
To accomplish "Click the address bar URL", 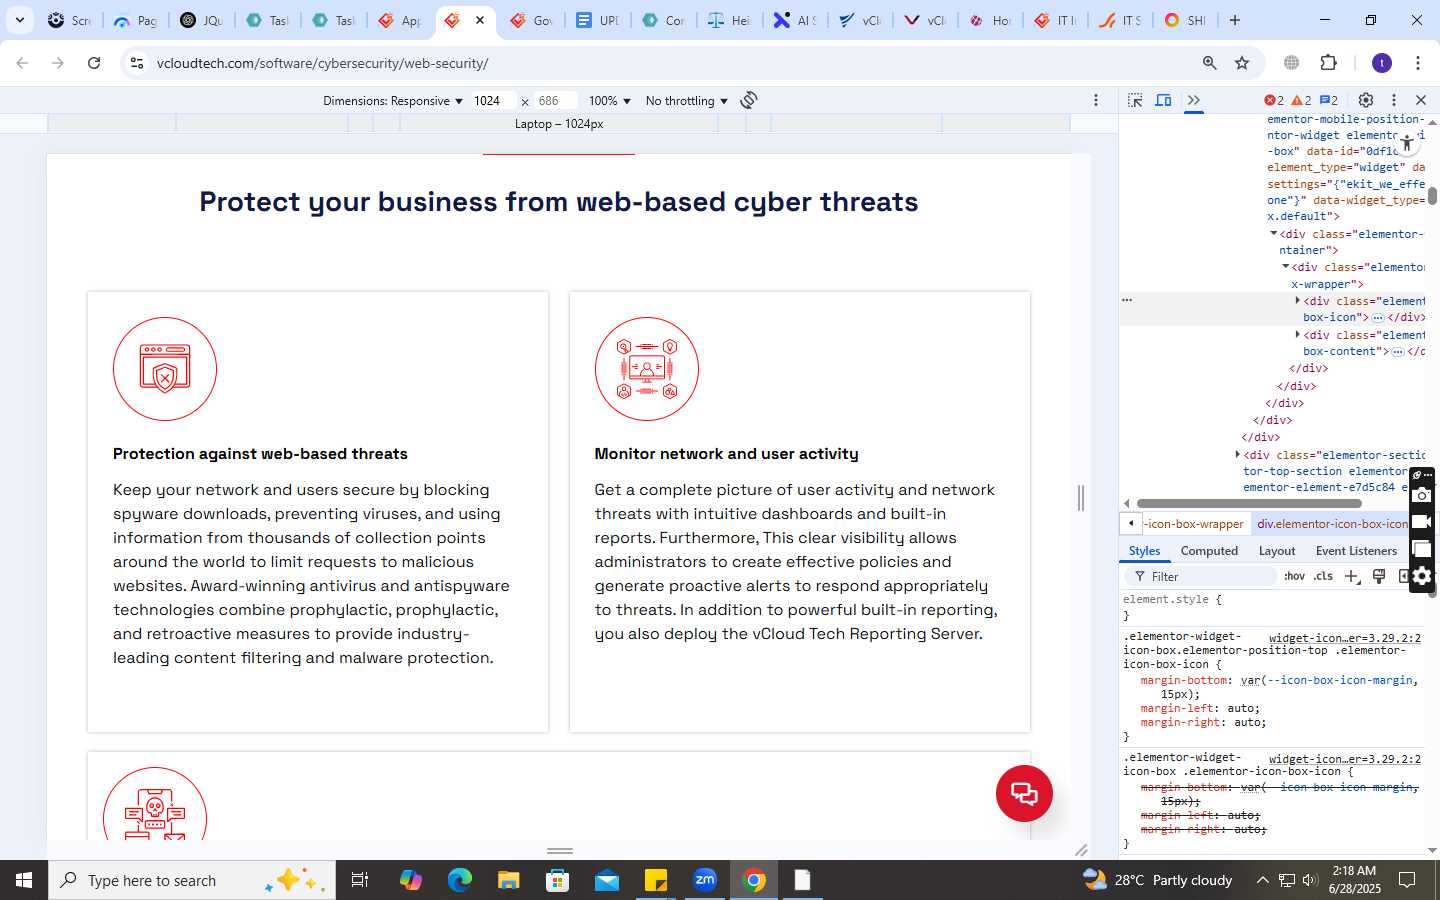I will [x=322, y=63].
